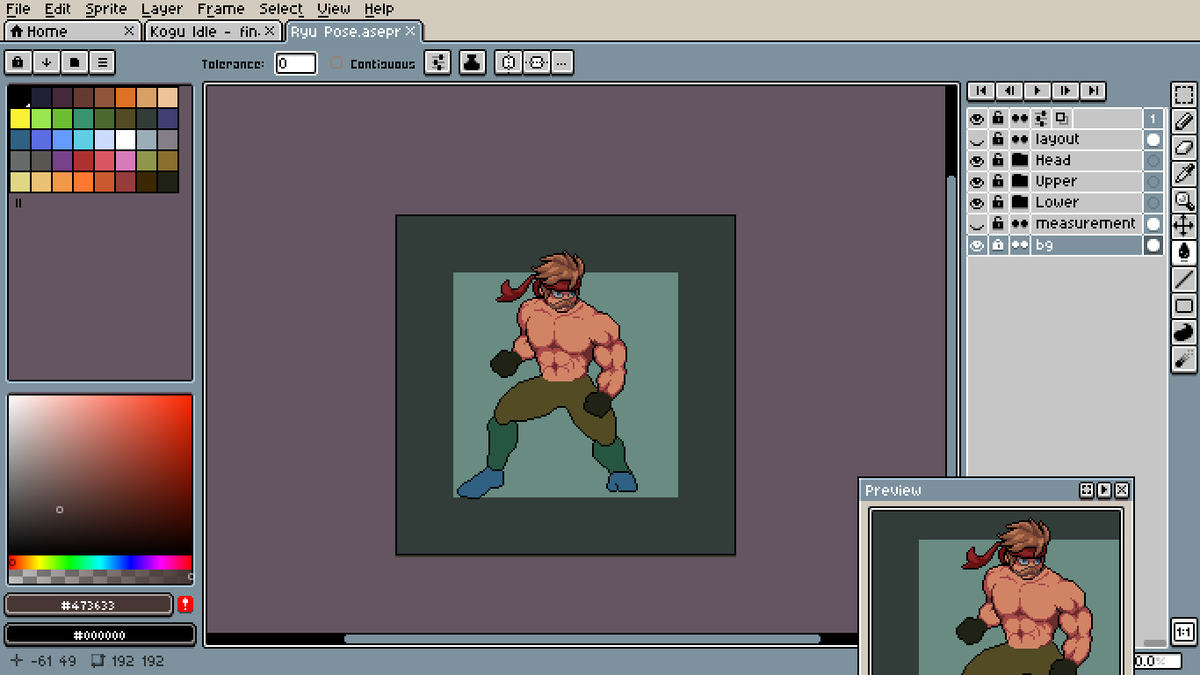Select the Rectangular Marquee tool

pyautogui.click(x=1184, y=95)
